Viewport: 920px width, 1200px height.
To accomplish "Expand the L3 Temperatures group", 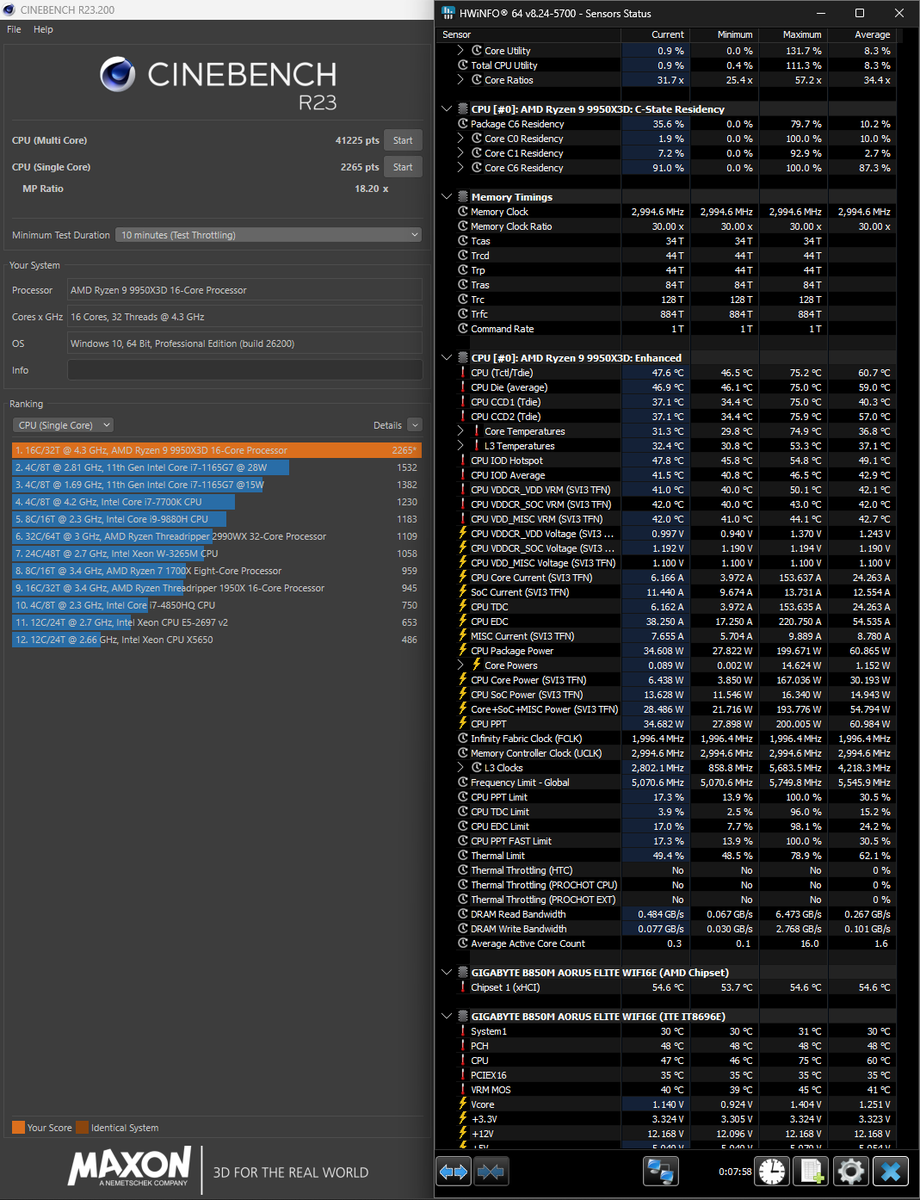I will click(461, 446).
